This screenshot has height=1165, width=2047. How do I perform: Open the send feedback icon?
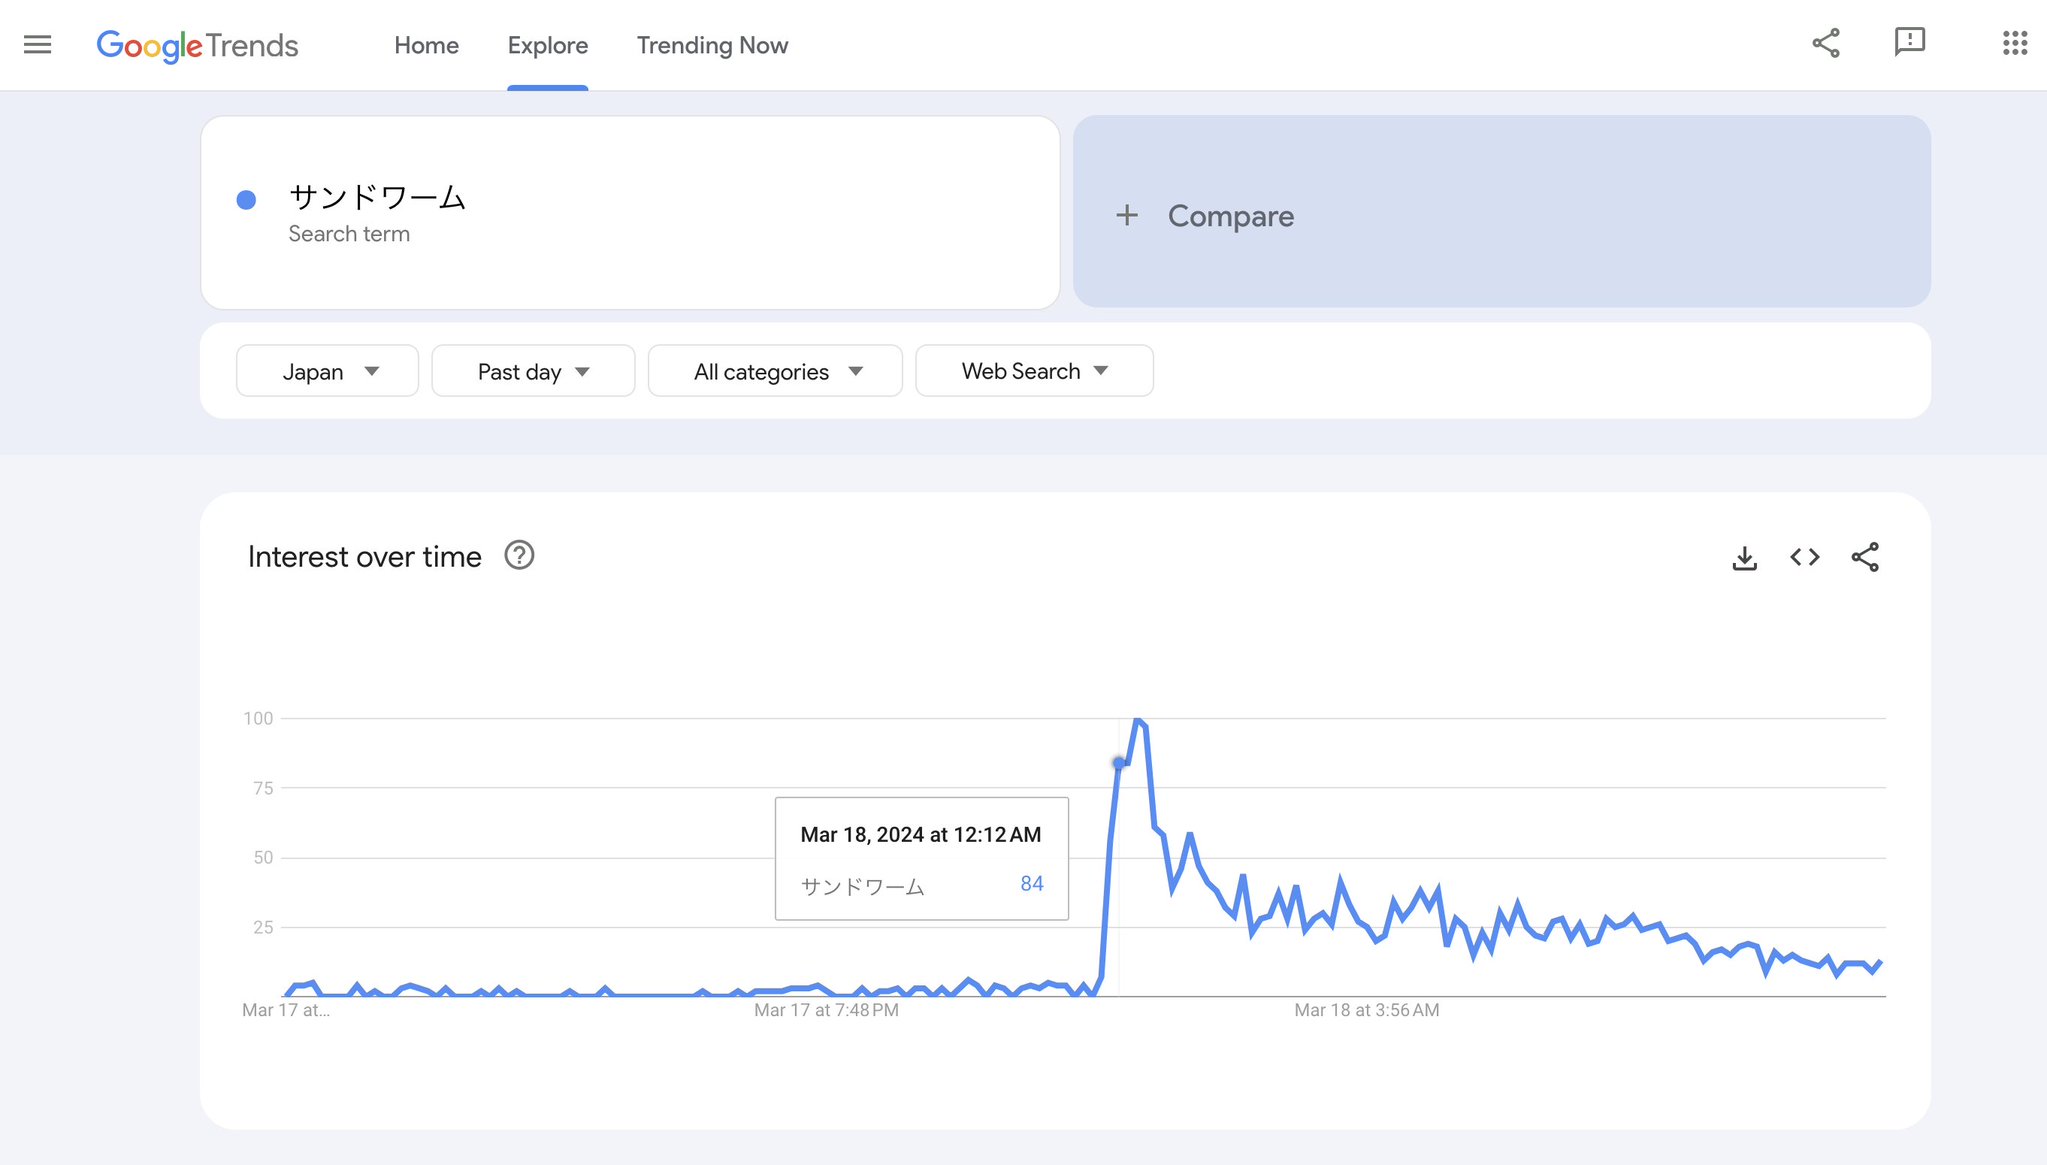point(1909,42)
